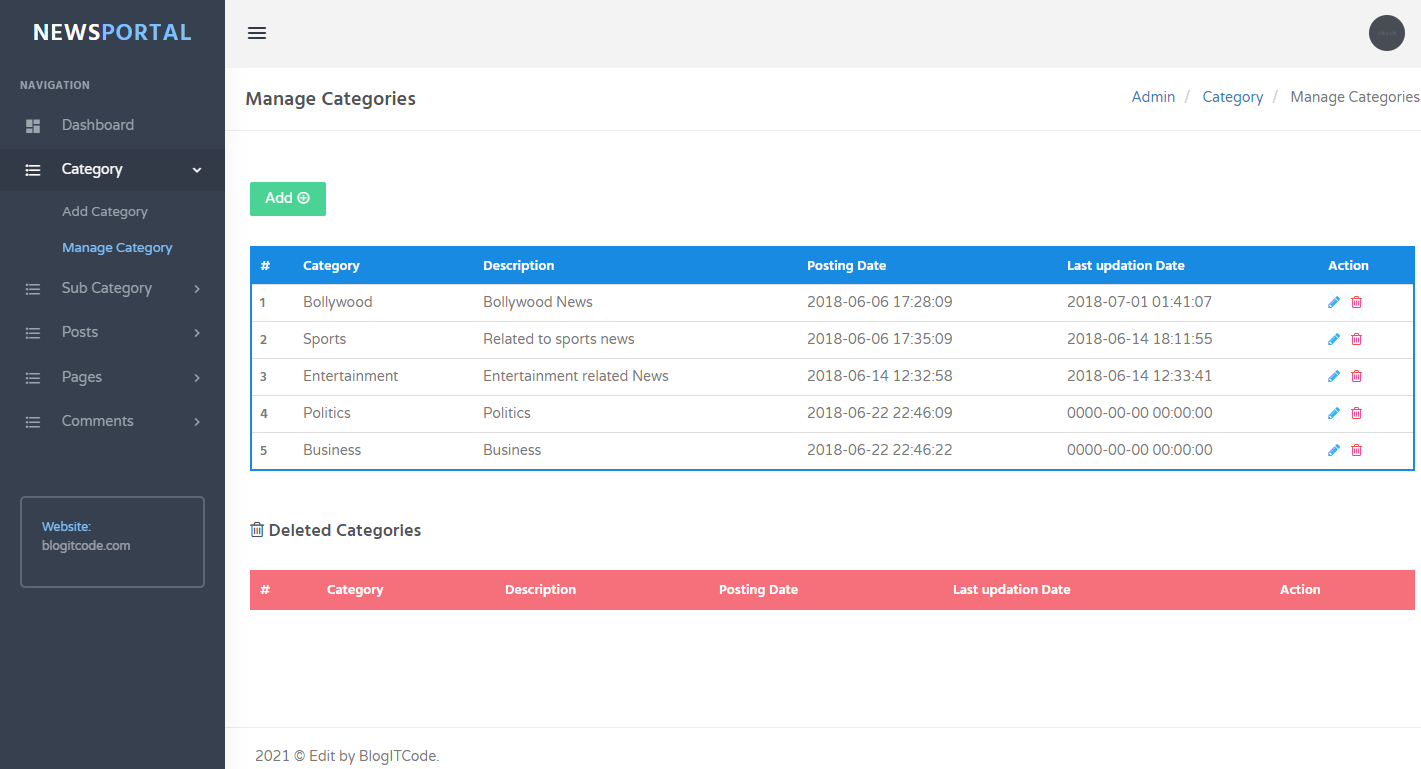Screen dimensions: 1421x769
Task: Expand the Posts submenu chevron
Action: point(197,332)
